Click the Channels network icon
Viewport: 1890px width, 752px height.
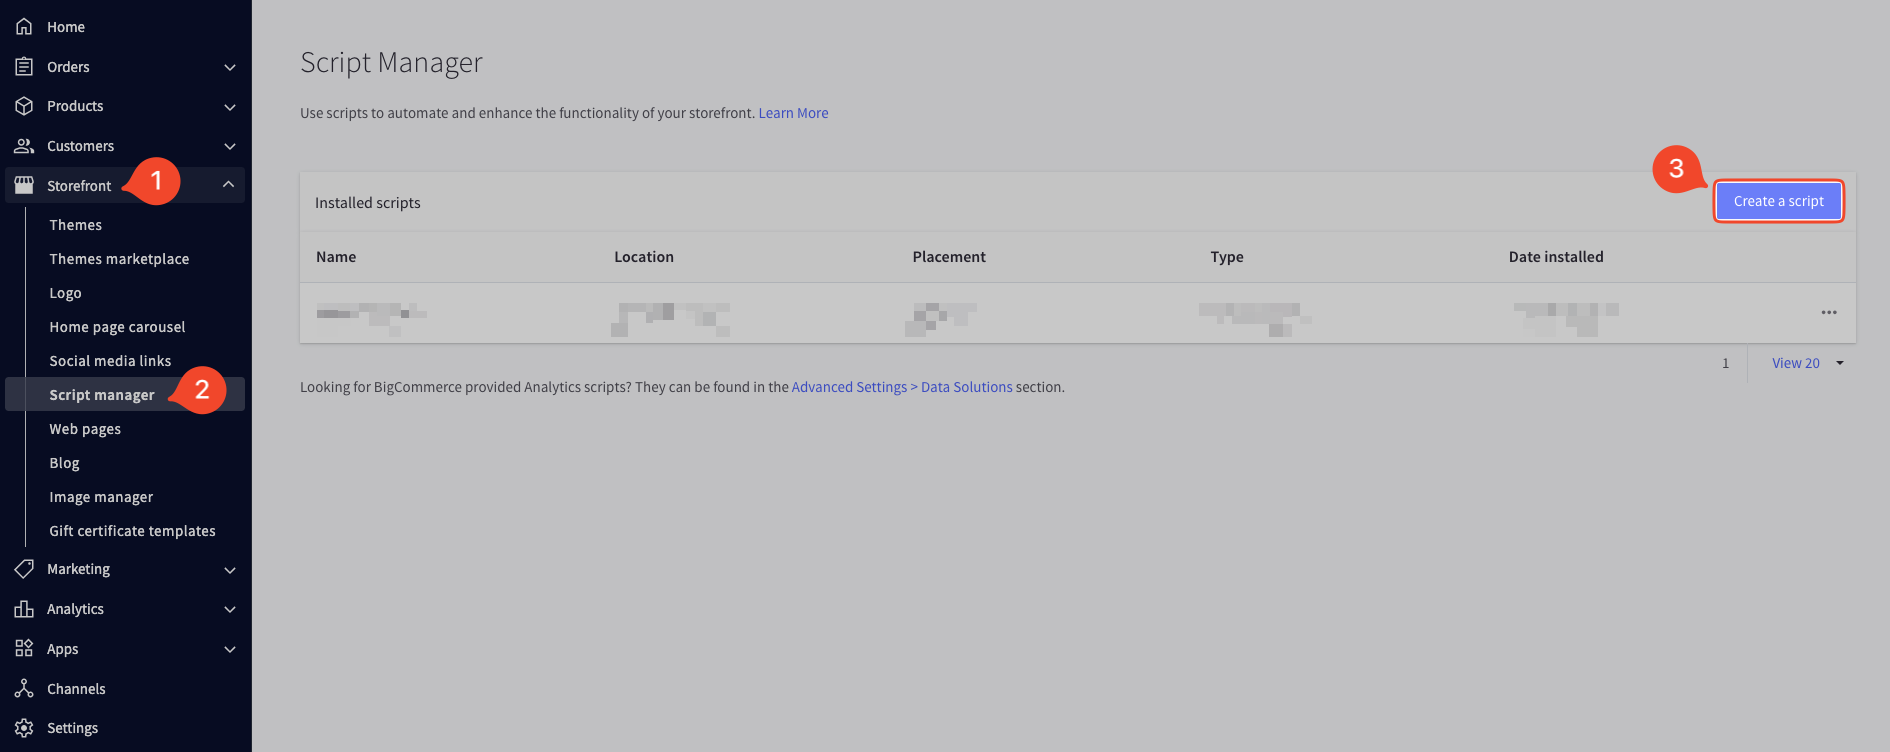point(24,688)
